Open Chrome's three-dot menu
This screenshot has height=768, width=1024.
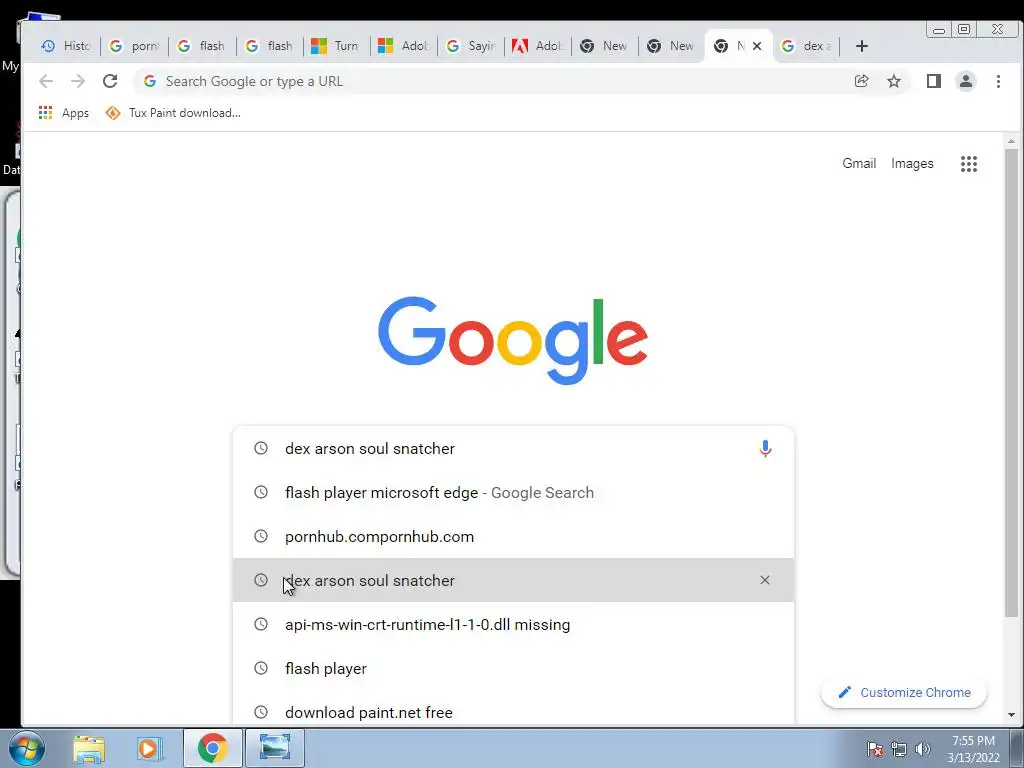[x=998, y=81]
